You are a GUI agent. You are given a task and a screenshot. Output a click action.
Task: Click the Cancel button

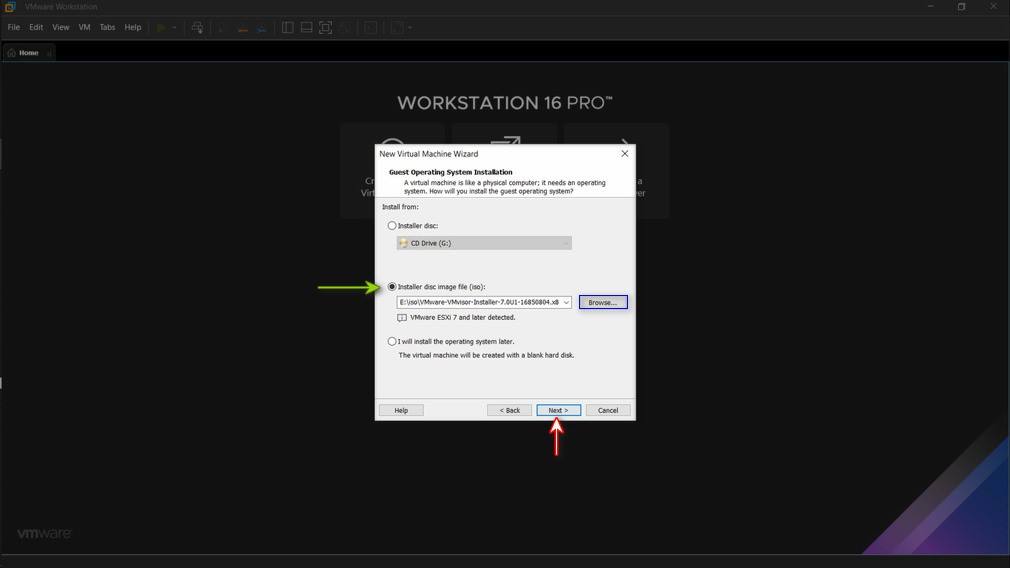607,410
